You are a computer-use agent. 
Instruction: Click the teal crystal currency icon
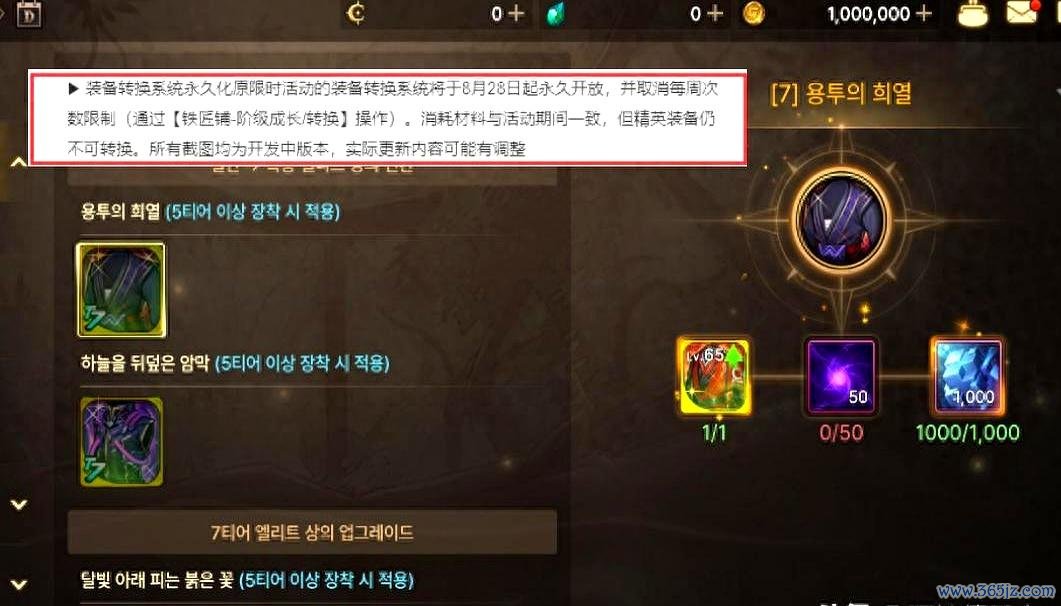click(x=556, y=14)
